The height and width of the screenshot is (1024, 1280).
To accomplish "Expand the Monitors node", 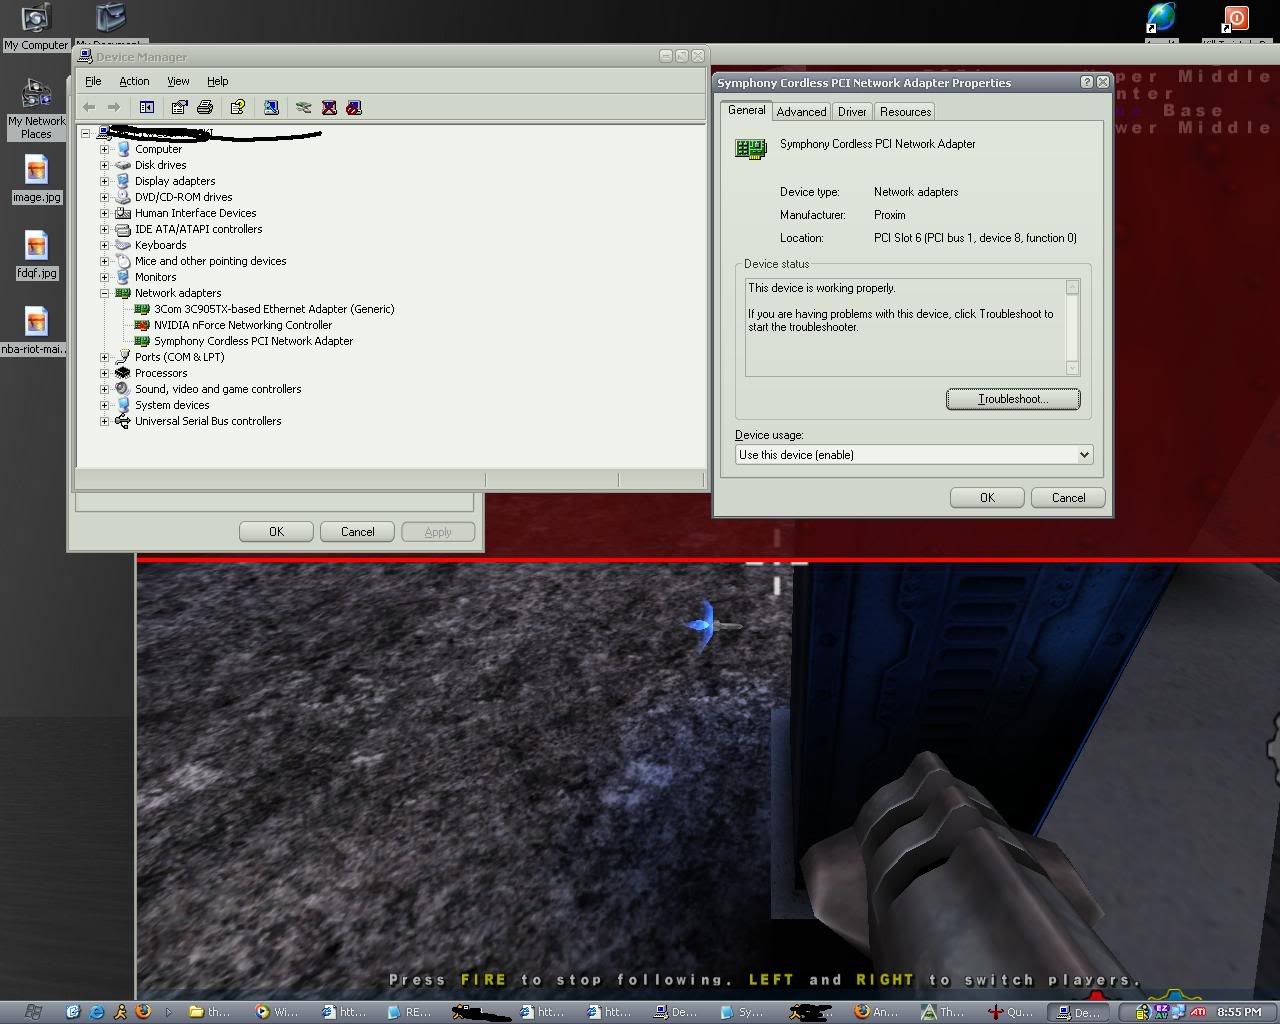I will tap(104, 277).
